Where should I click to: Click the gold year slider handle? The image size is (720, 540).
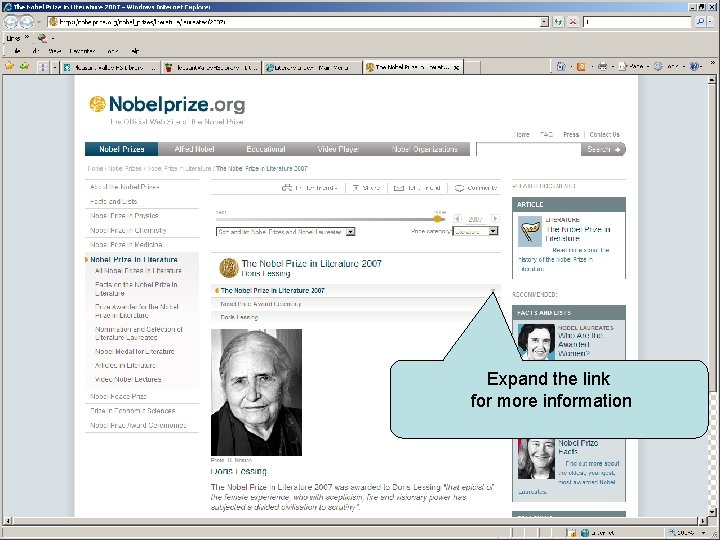tap(438, 219)
